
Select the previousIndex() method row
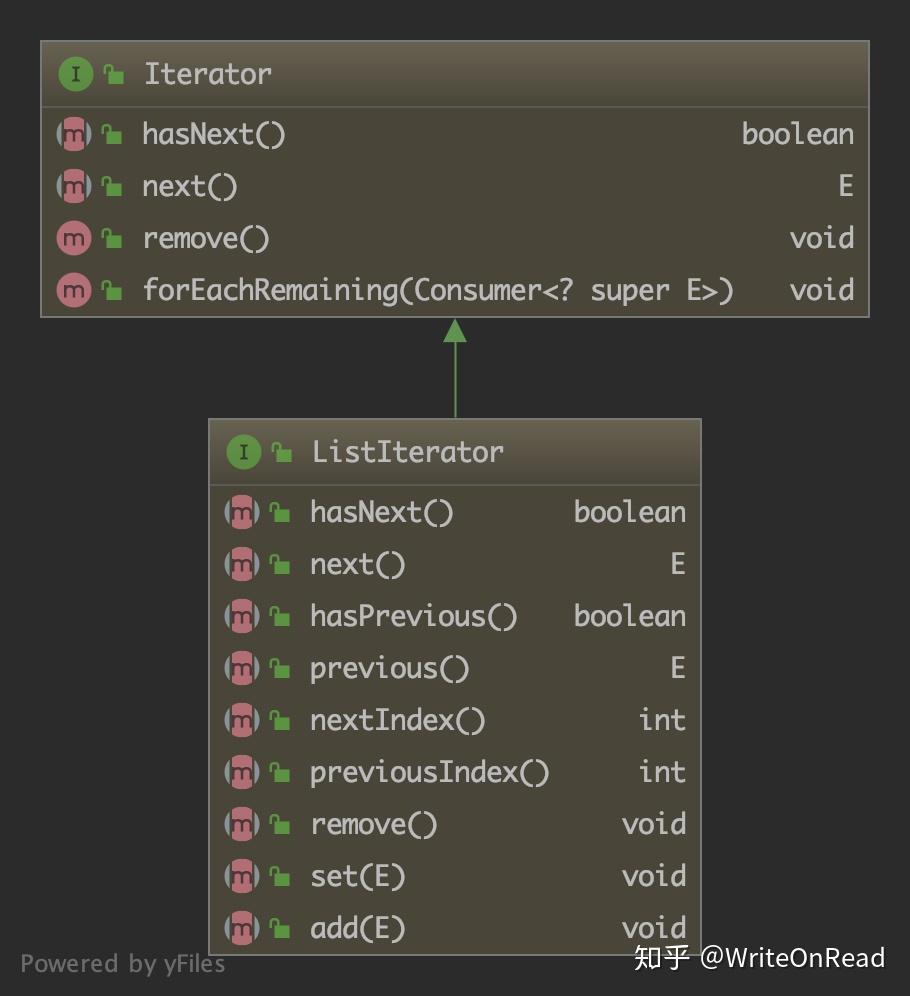(430, 772)
